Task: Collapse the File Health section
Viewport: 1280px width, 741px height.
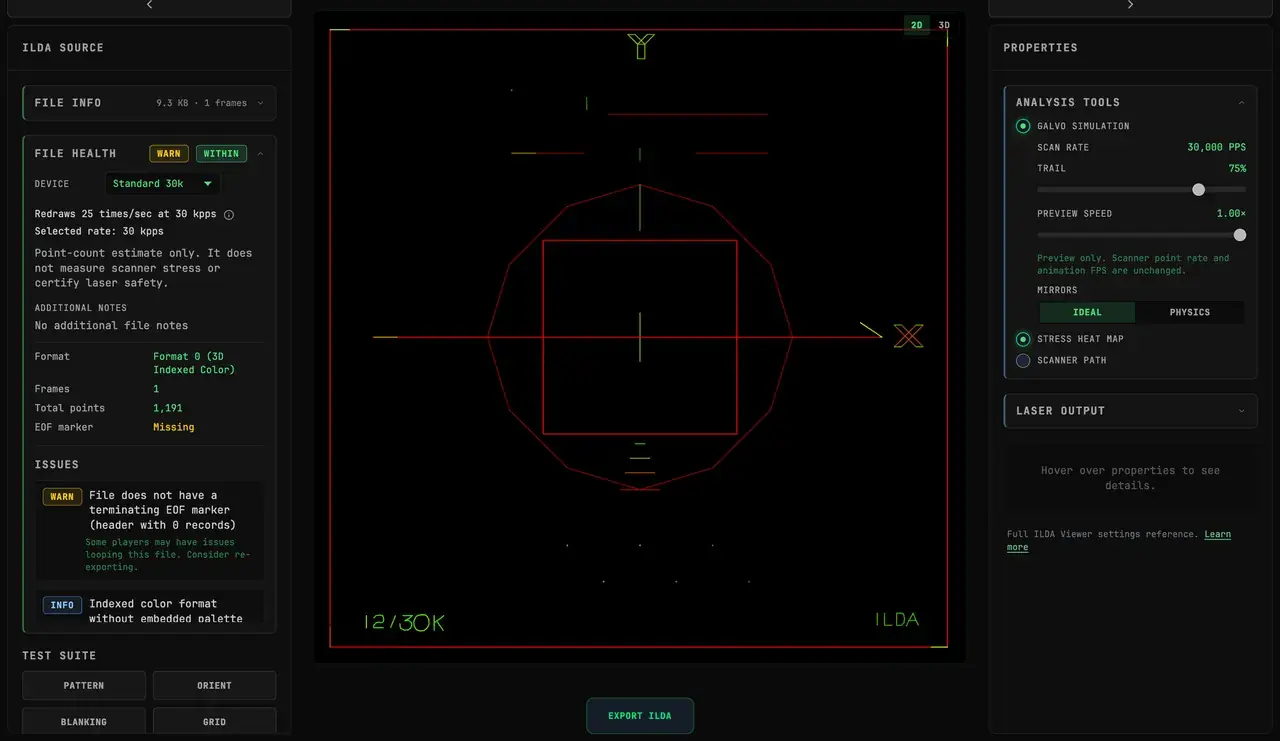Action: coord(260,154)
